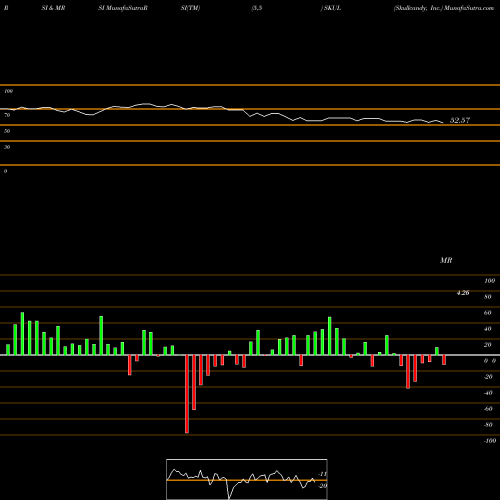Click the -29 value in mini chart

(322, 486)
